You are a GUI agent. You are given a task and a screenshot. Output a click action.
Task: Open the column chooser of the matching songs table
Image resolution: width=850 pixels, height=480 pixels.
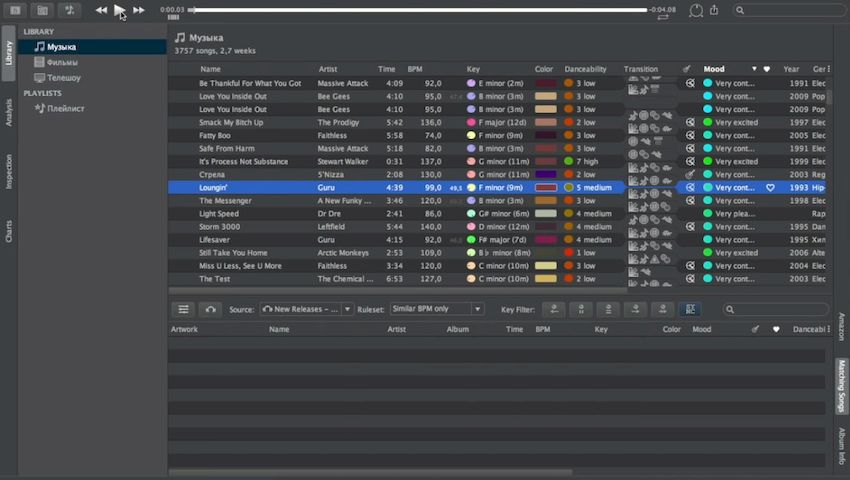coord(828,329)
